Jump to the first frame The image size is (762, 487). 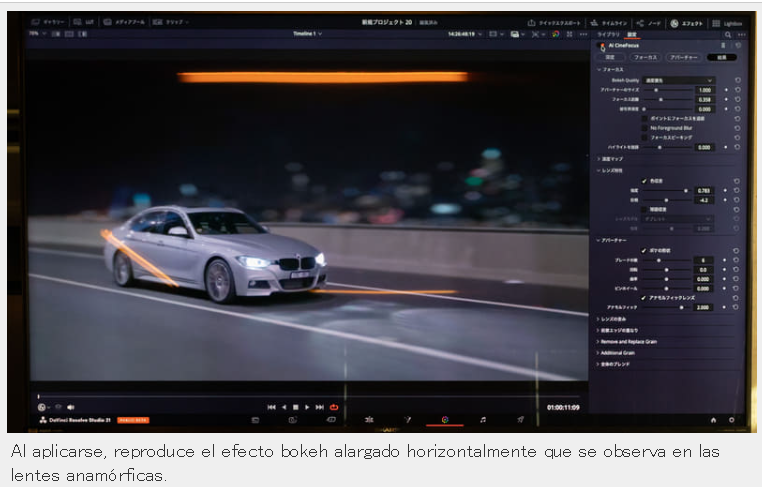click(x=272, y=407)
